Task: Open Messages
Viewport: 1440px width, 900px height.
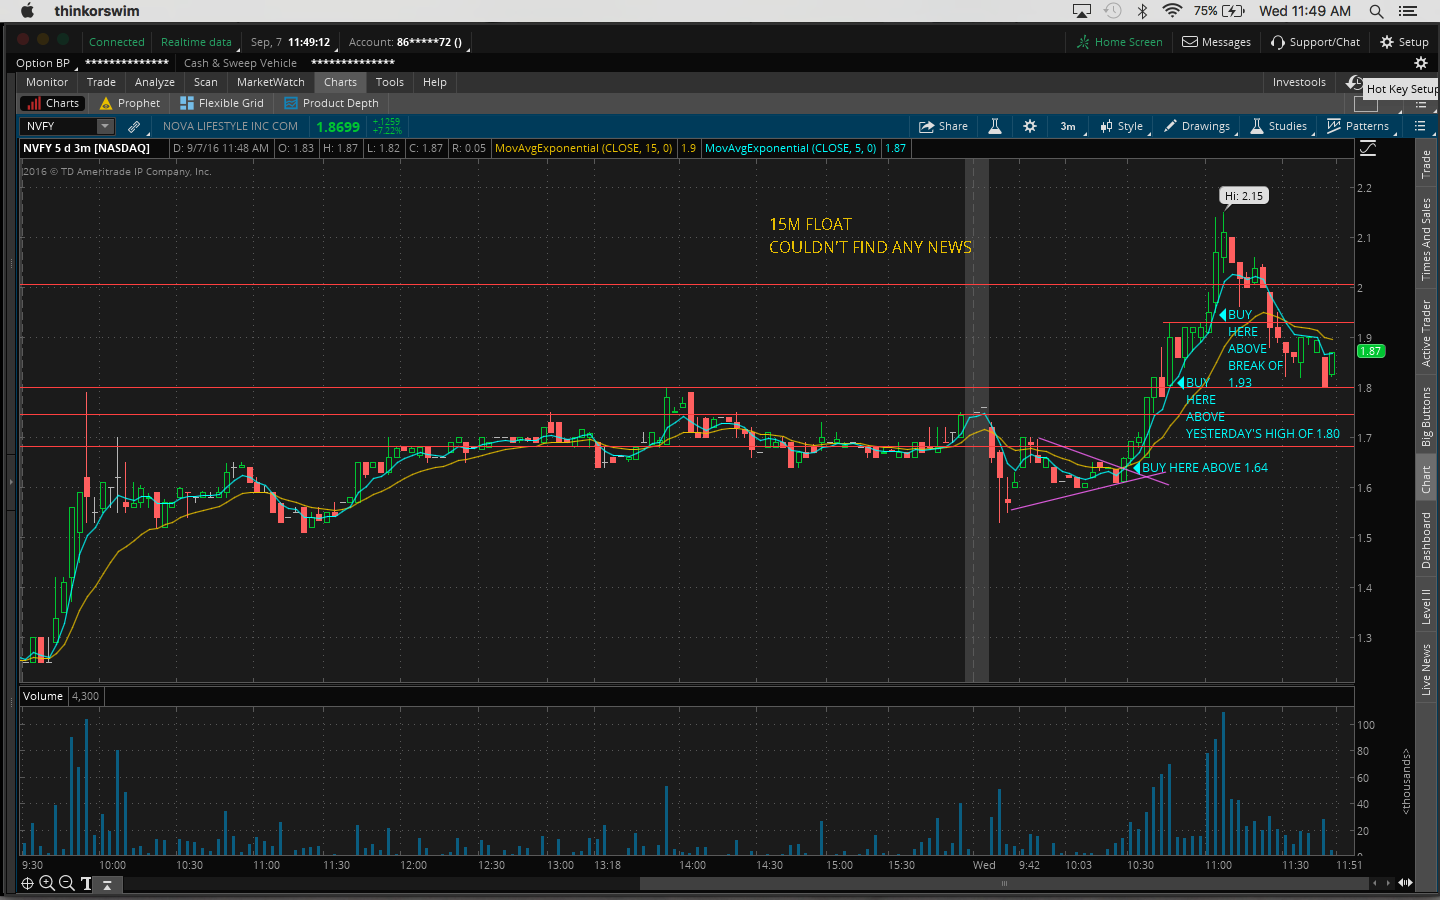Action: pos(1216,42)
